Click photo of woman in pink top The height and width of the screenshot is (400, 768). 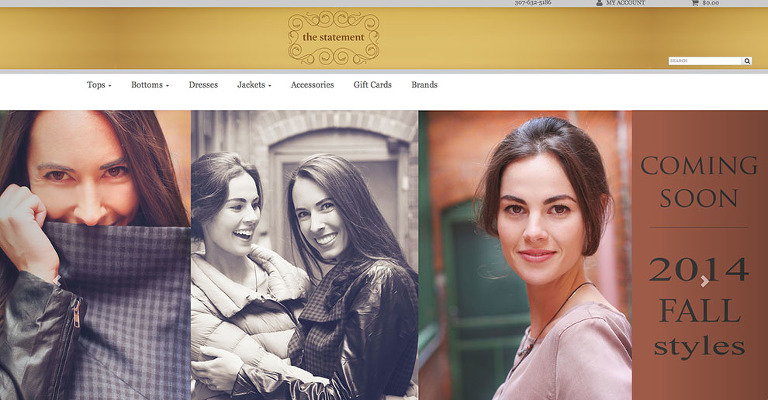pos(525,255)
